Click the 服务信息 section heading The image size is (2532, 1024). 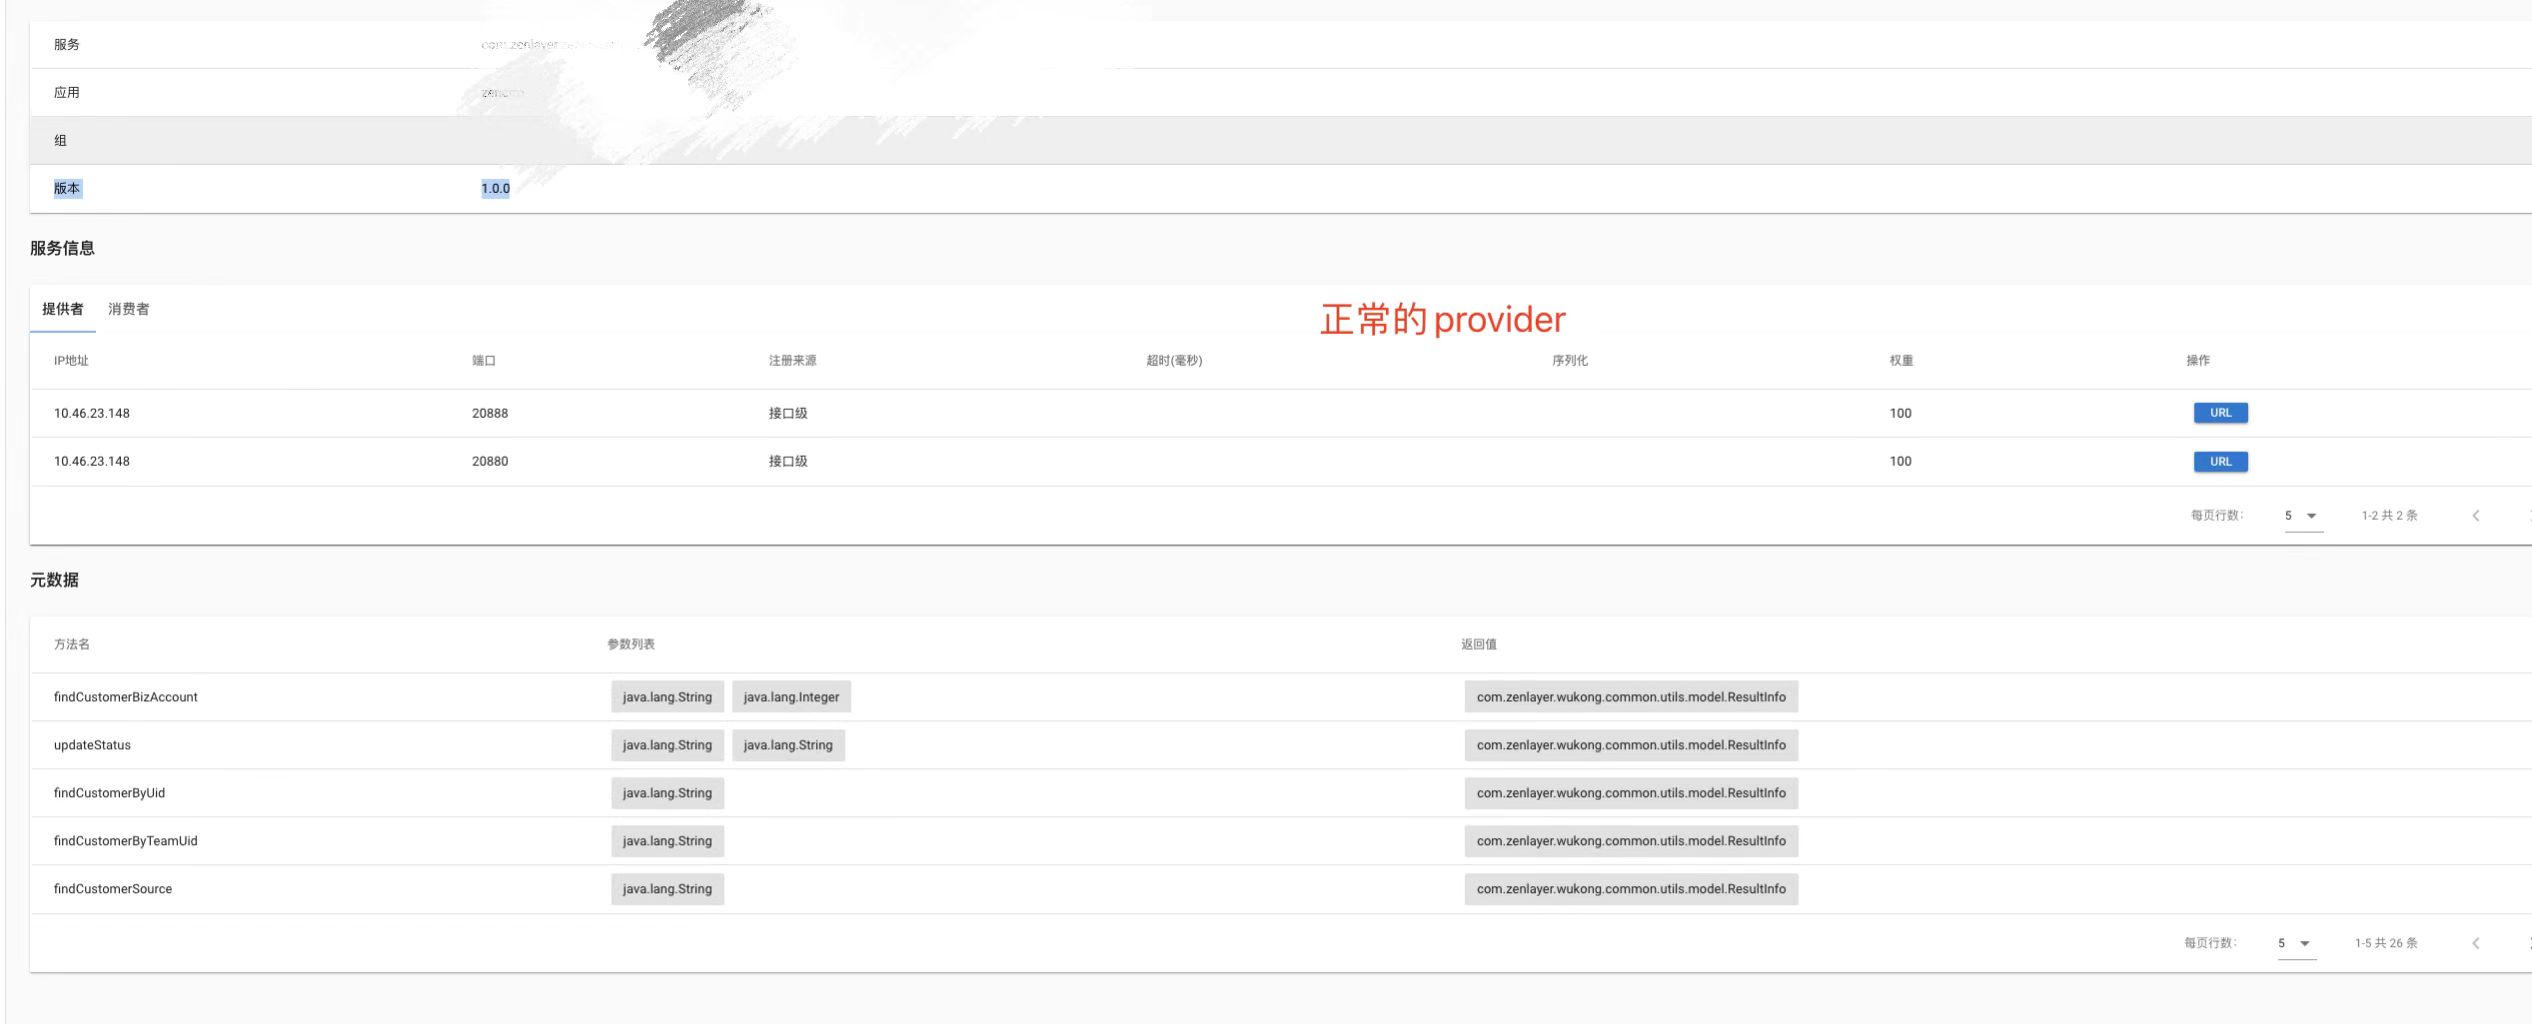62,248
